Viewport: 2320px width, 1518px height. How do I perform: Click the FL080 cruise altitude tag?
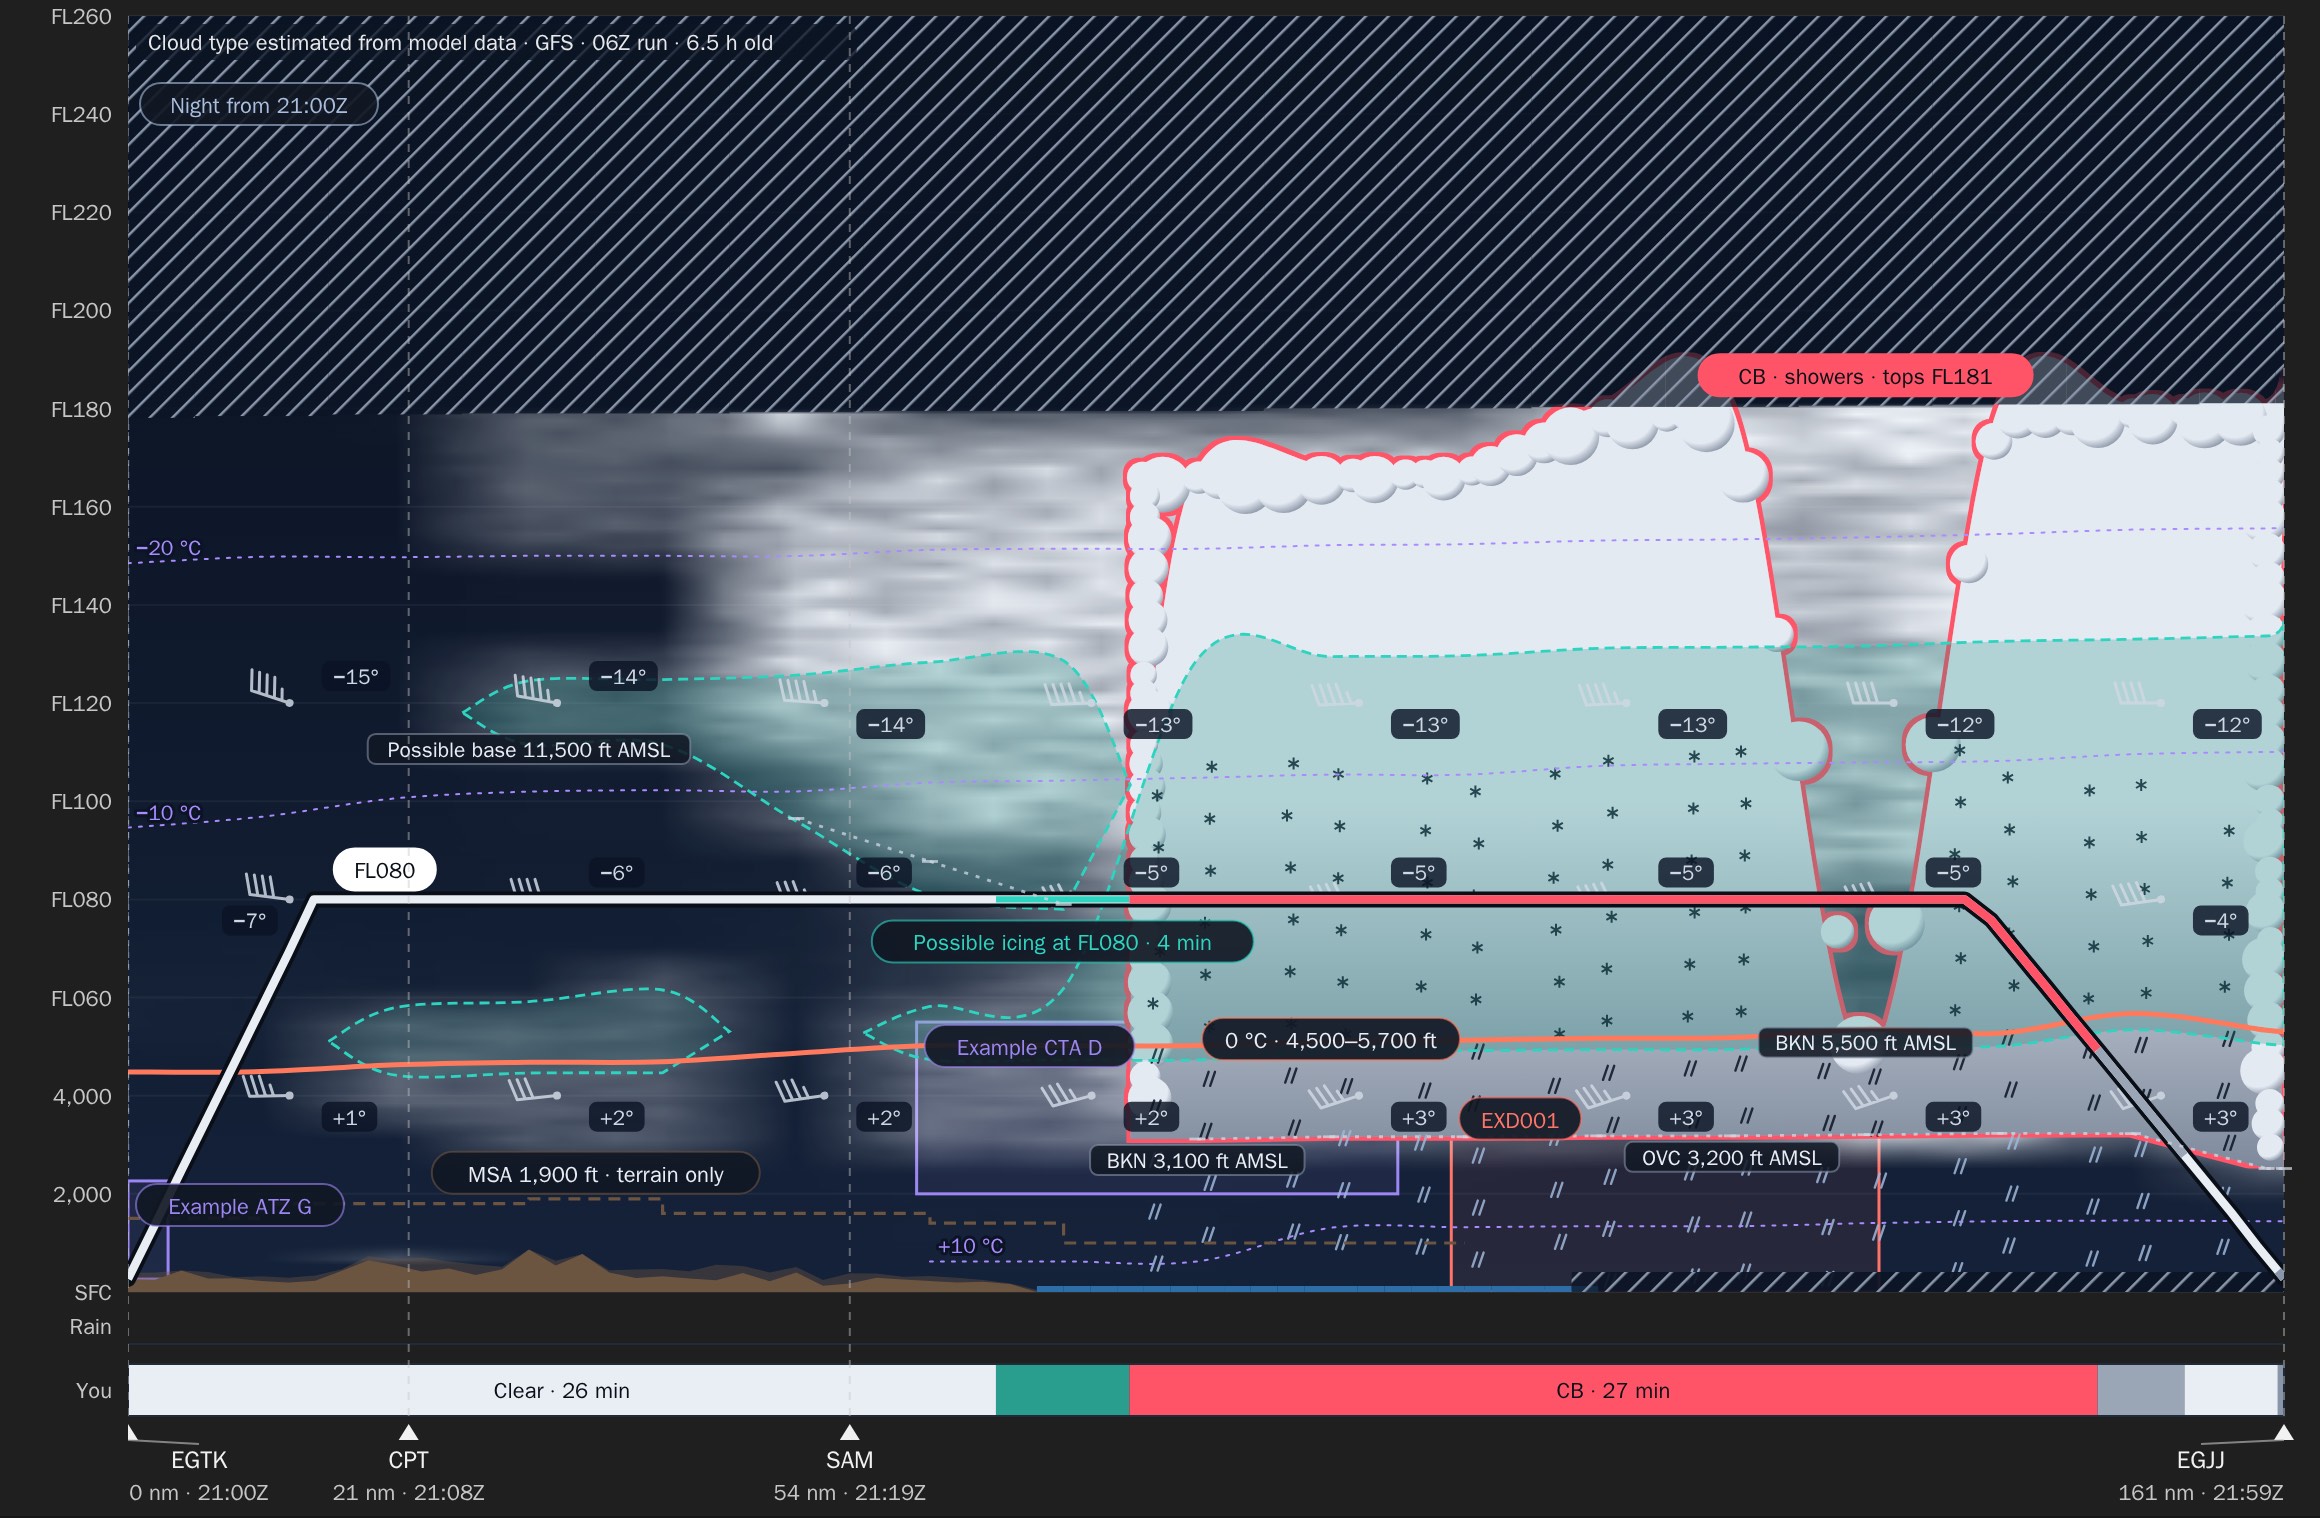tap(384, 870)
